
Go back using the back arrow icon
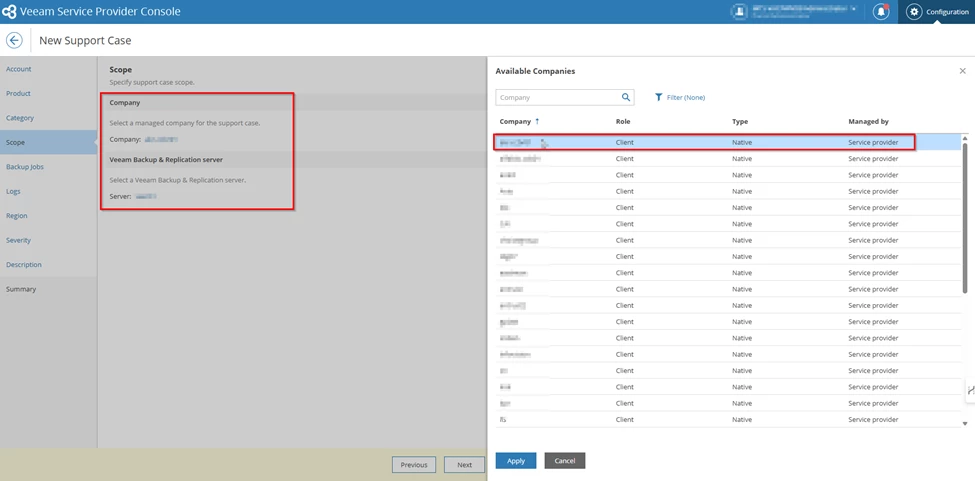(x=14, y=40)
